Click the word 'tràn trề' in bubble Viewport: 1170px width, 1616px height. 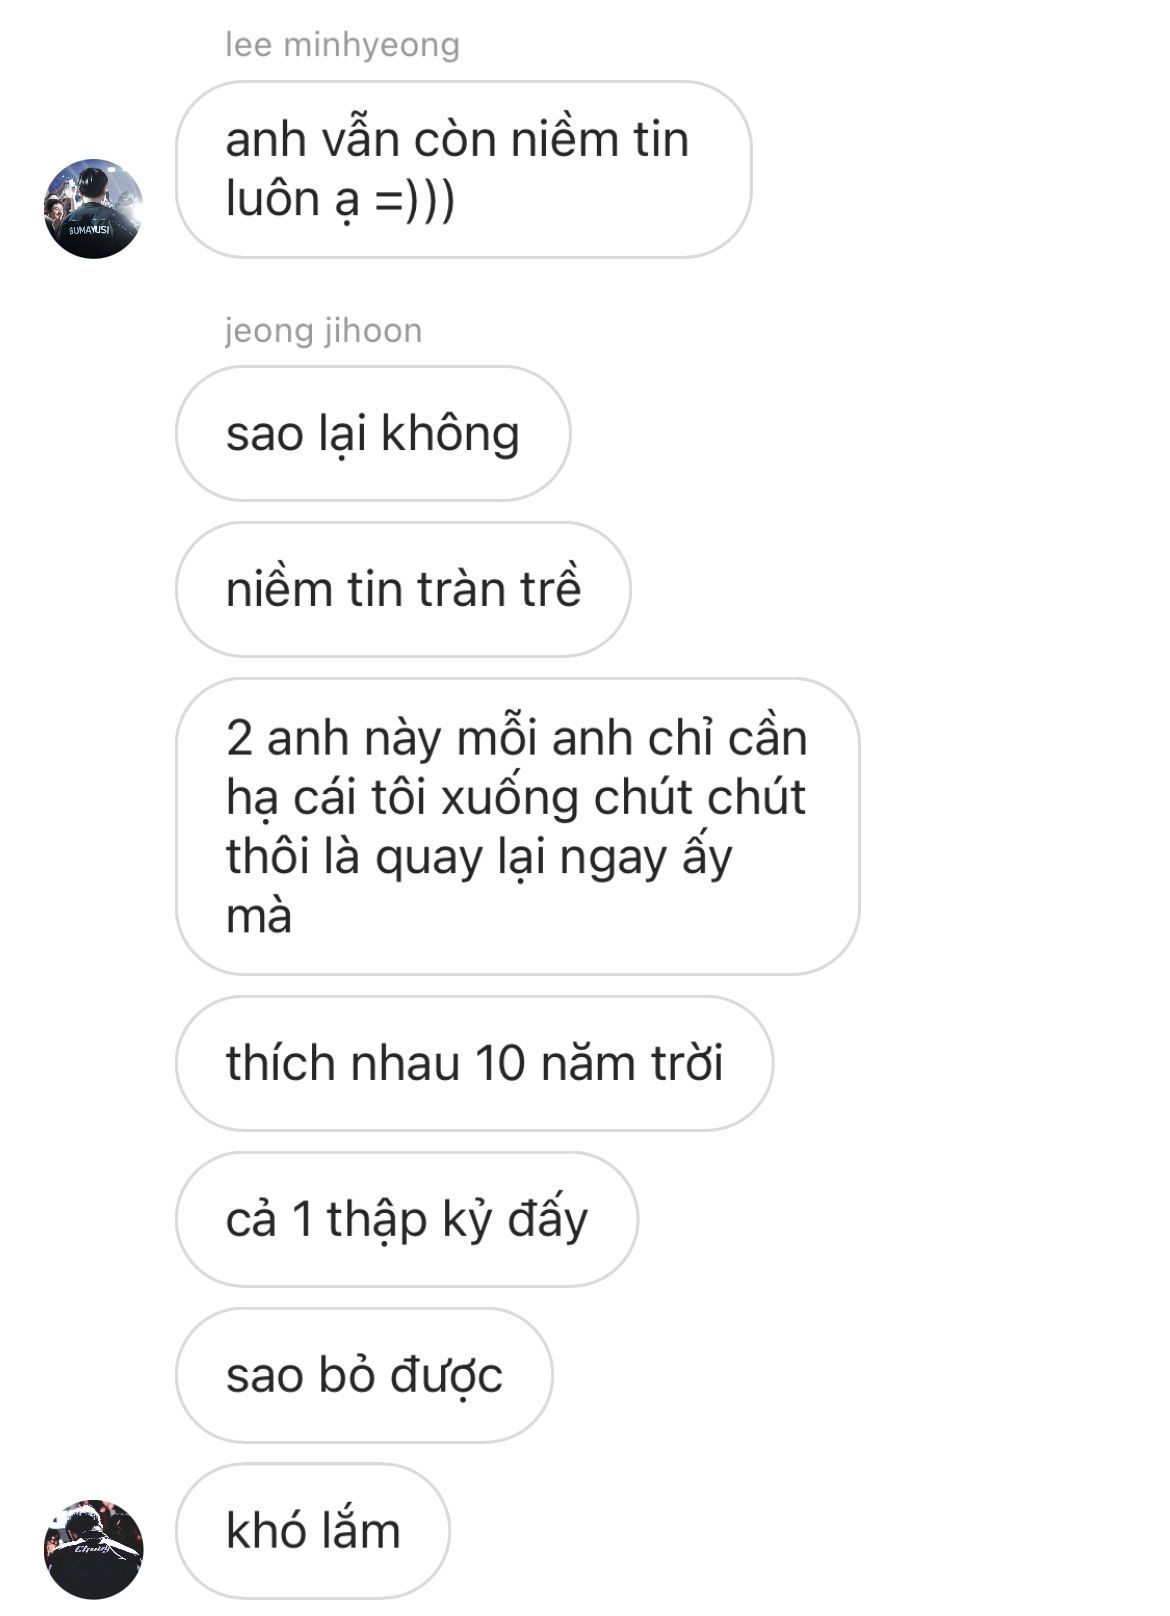[498, 588]
